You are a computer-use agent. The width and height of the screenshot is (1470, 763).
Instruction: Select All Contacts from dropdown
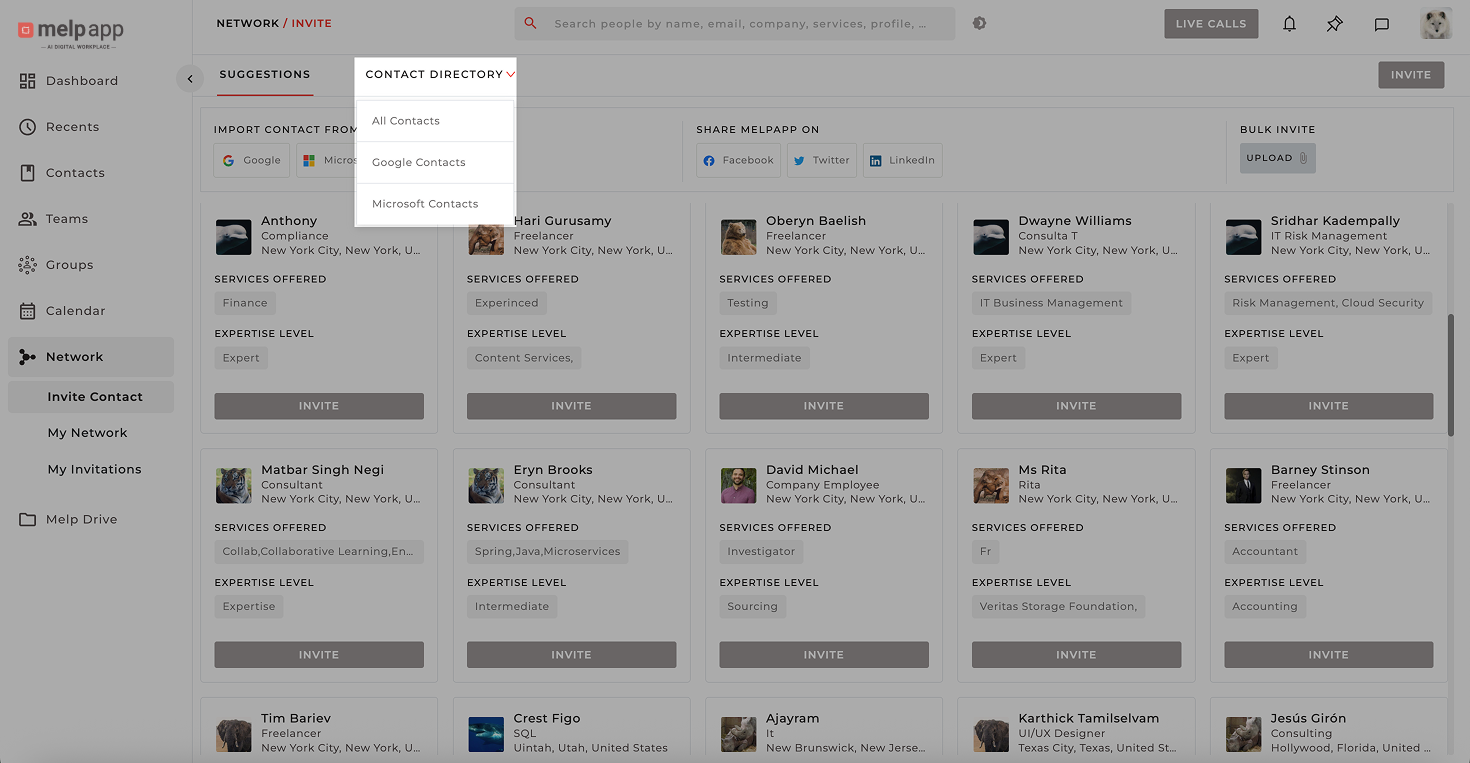(x=406, y=121)
